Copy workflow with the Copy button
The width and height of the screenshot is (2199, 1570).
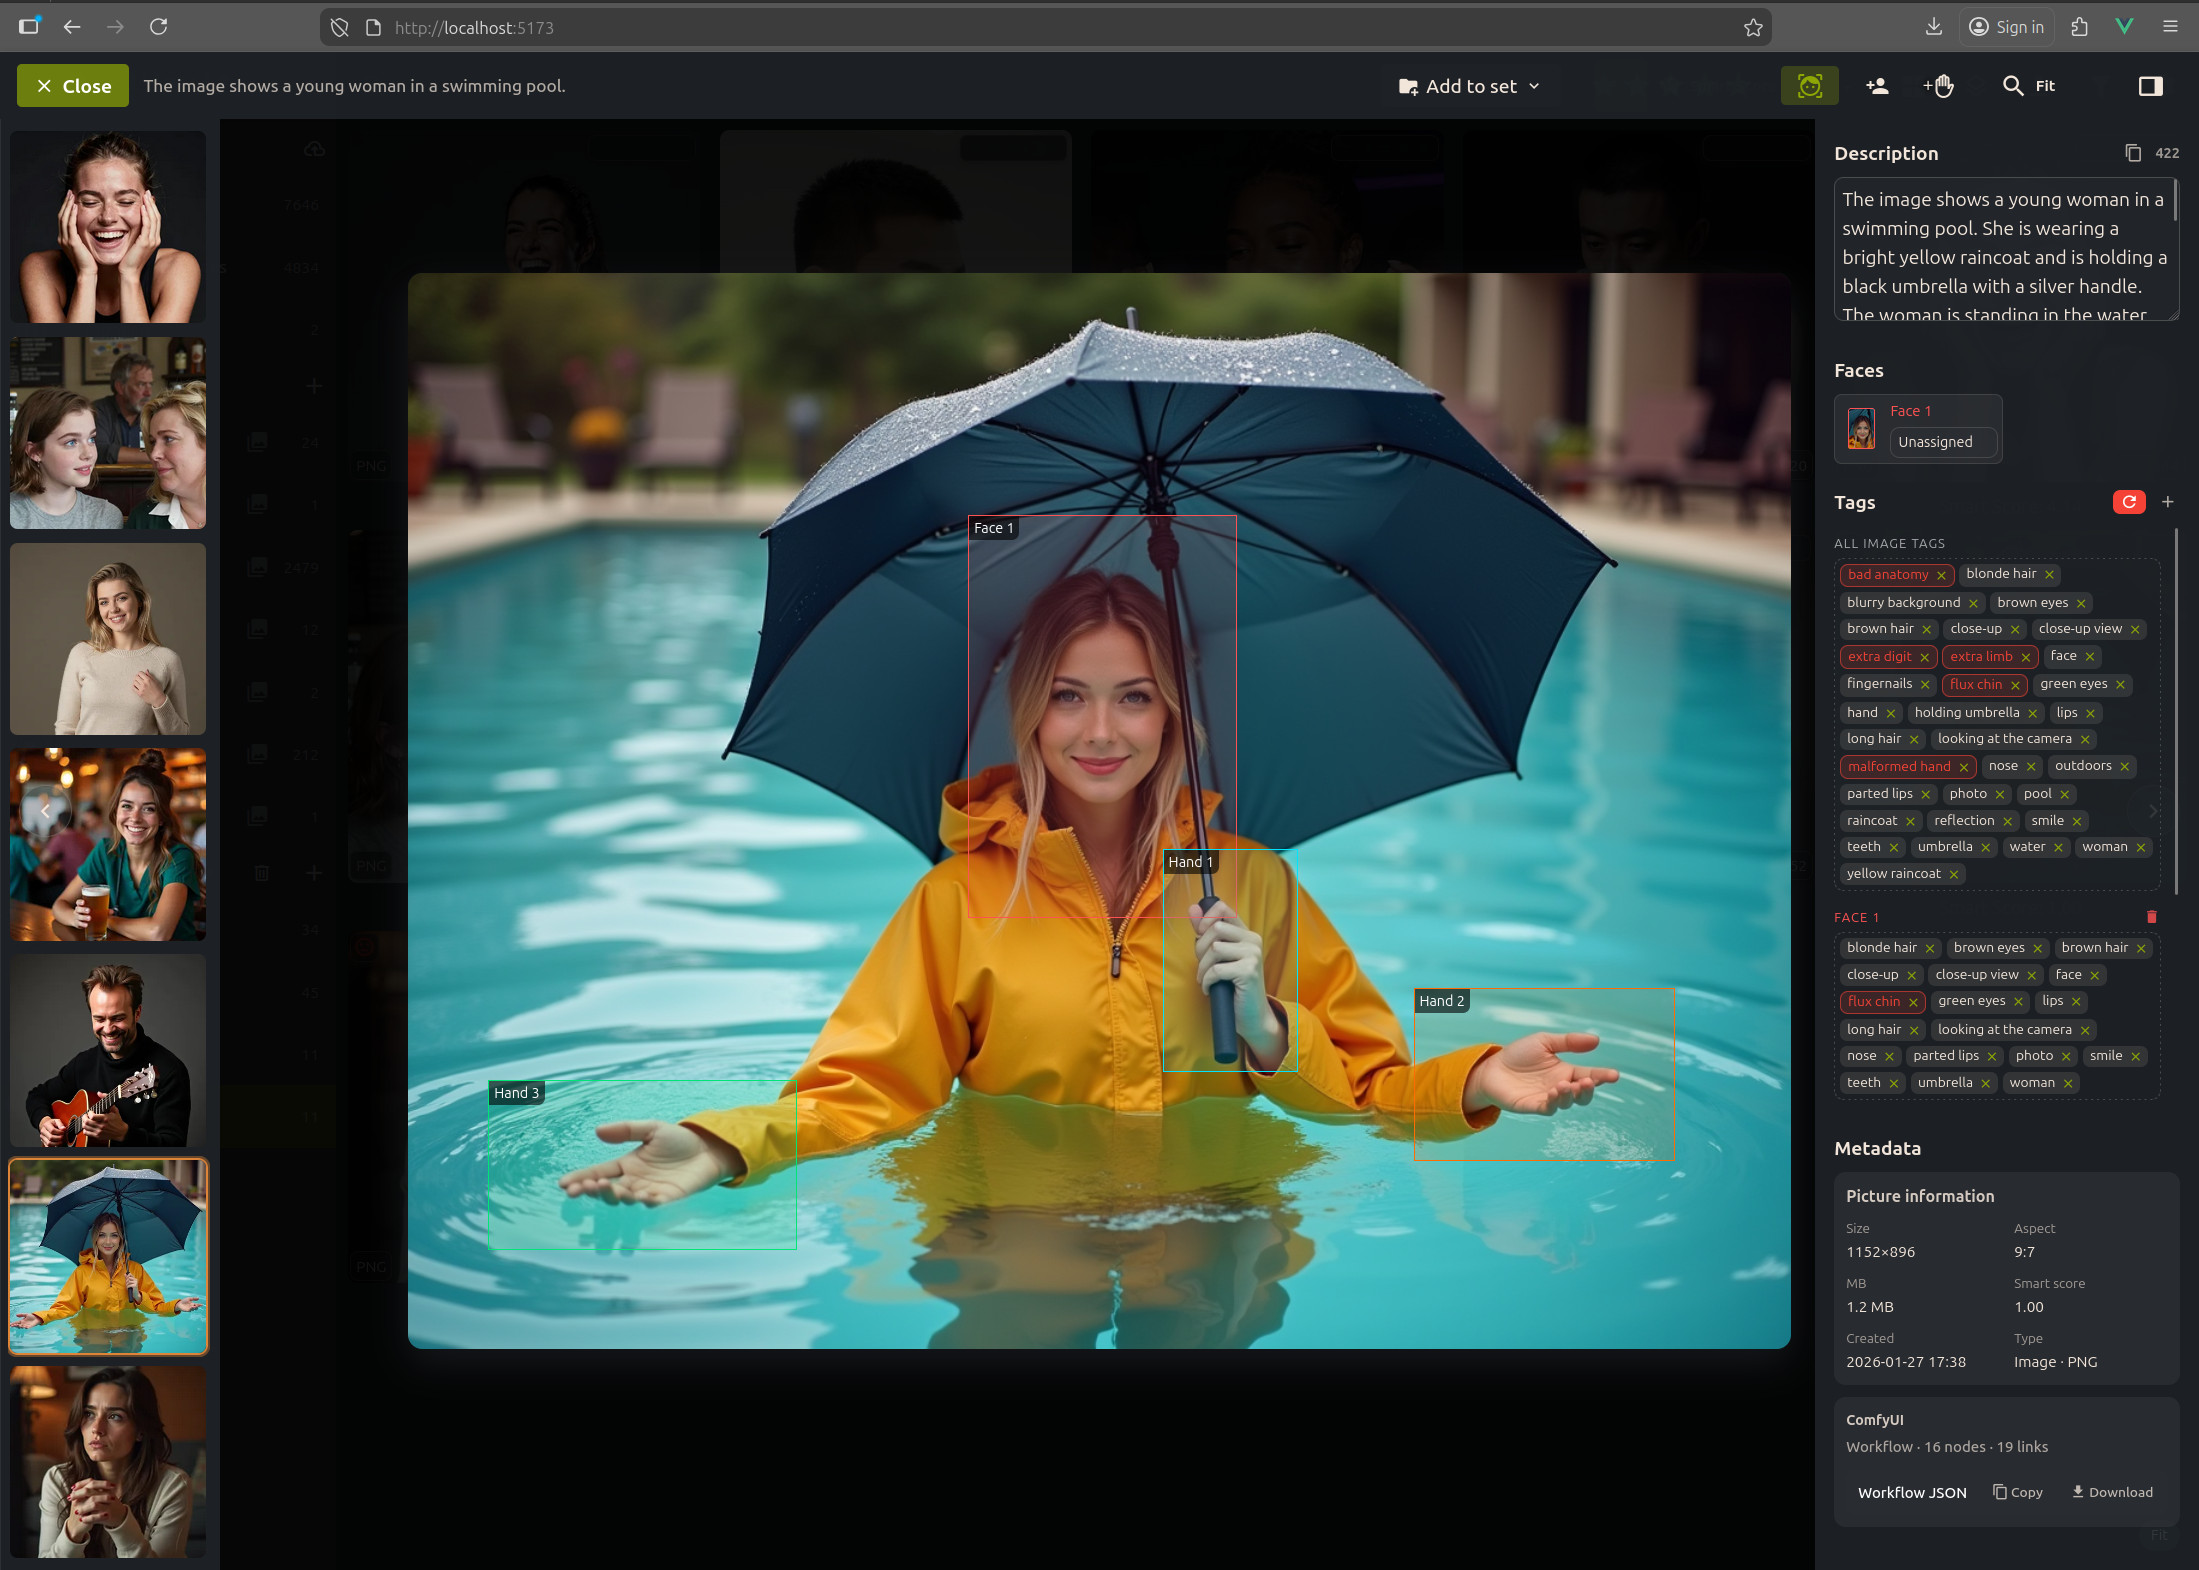pyautogui.click(x=2017, y=1492)
